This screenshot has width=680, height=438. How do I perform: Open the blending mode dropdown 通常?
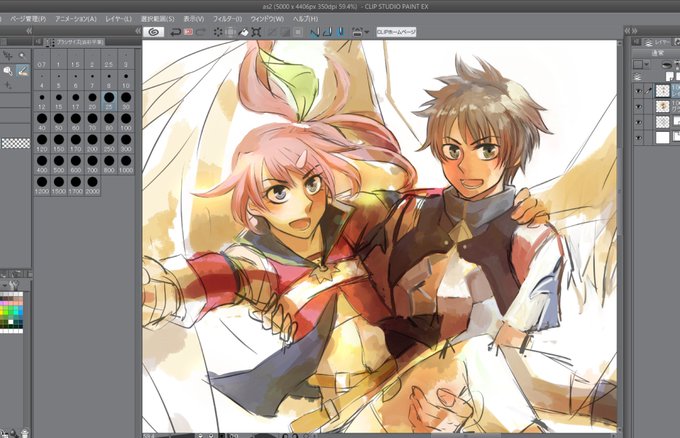point(656,53)
